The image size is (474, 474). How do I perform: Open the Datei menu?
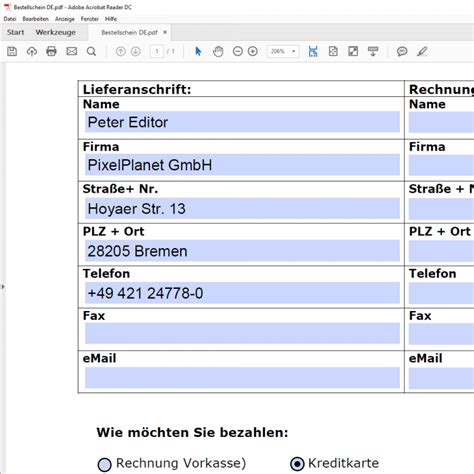[x=10, y=19]
